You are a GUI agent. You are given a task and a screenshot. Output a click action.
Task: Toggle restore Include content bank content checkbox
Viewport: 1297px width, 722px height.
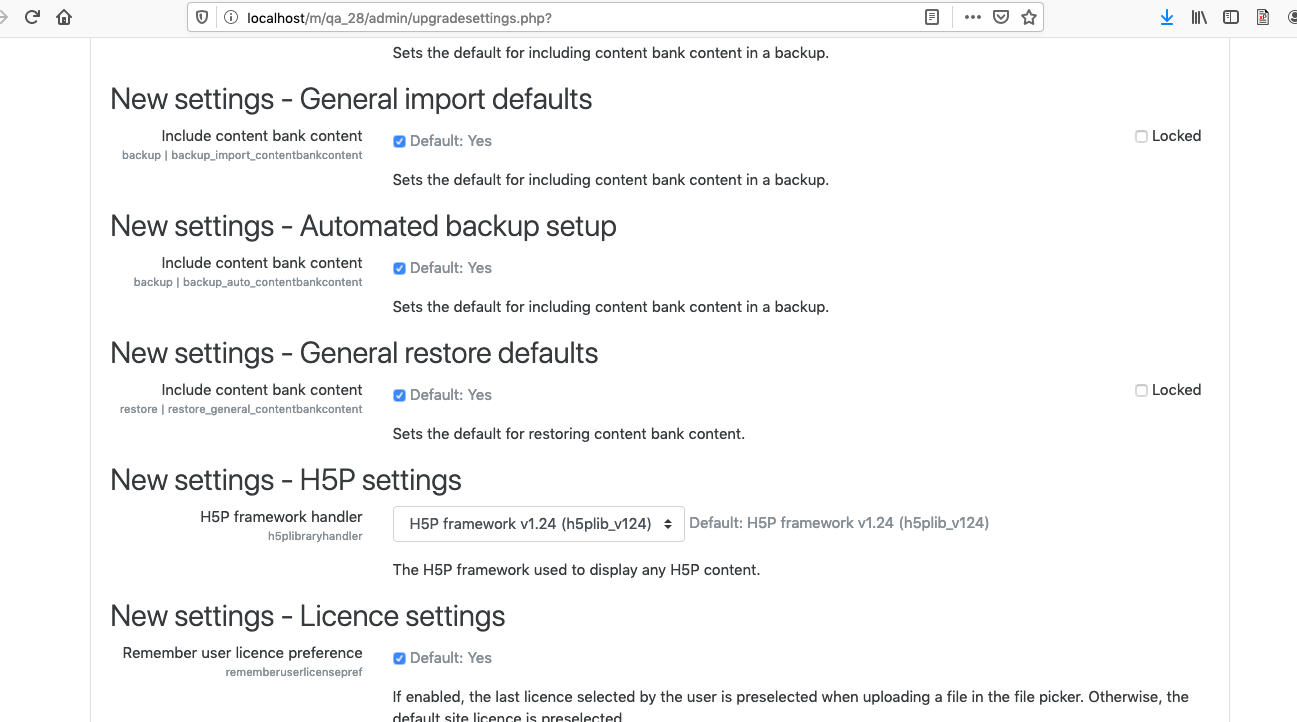[399, 396]
